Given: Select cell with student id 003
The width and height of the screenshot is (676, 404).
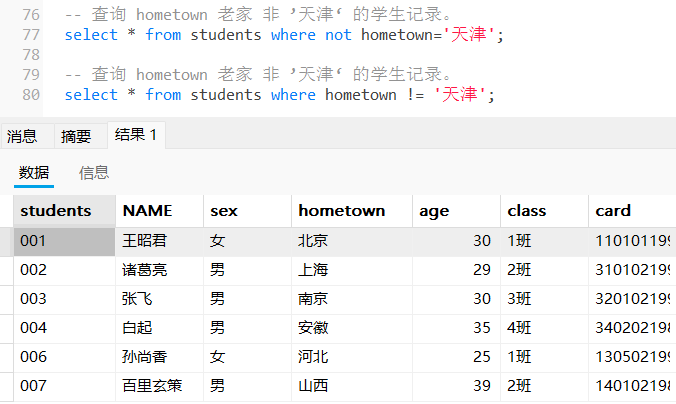Looking at the screenshot, I should pyautogui.click(x=64, y=299).
